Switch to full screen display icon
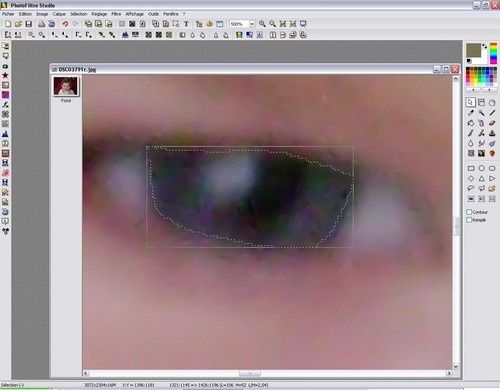Screen dimensions: 500x390 (303, 24)
